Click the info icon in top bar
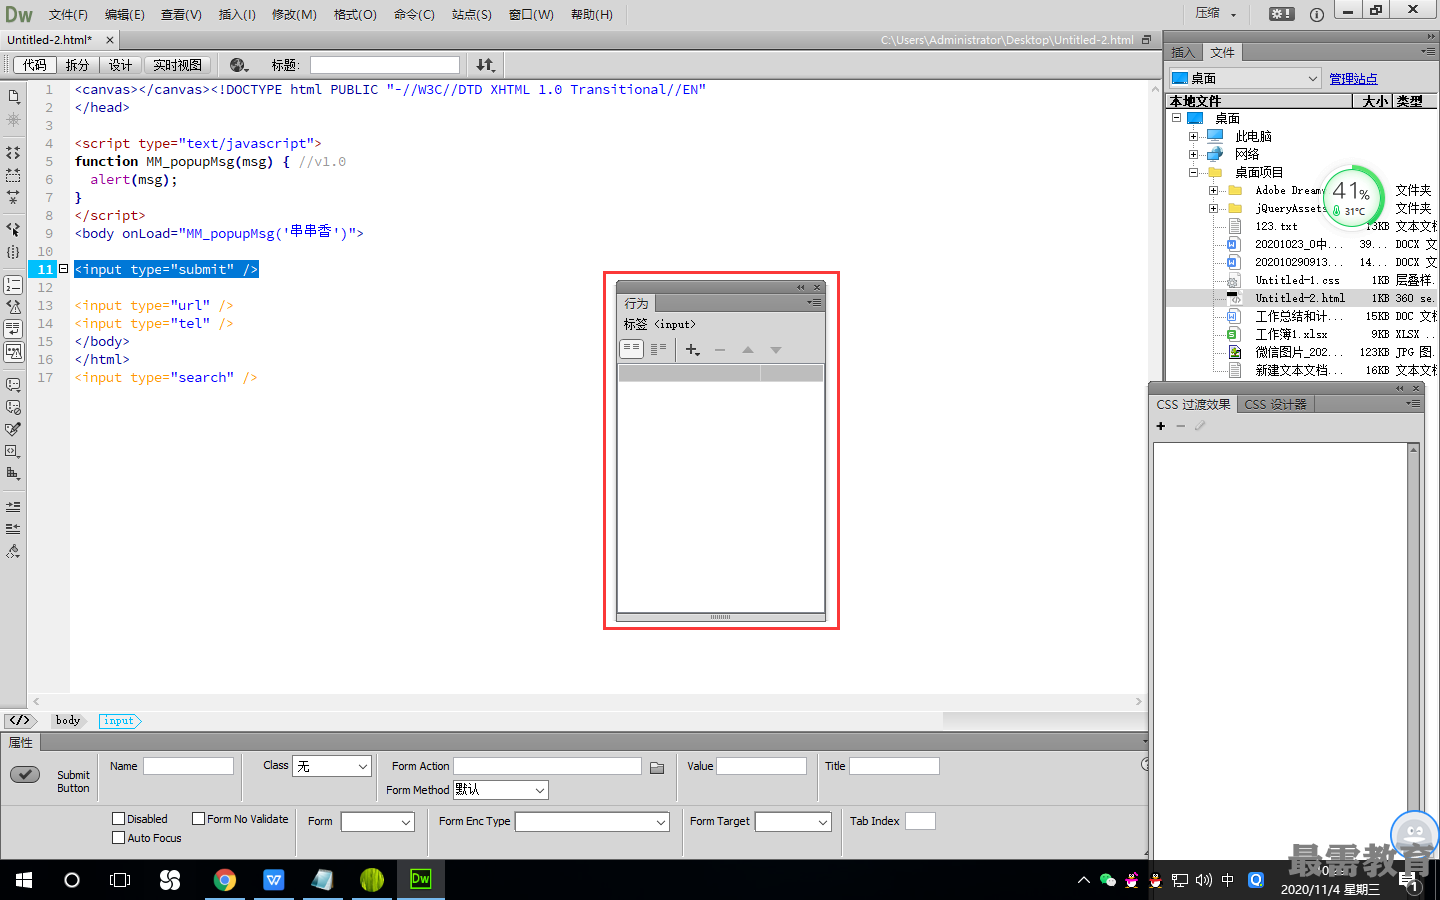Image resolution: width=1440 pixels, height=900 pixels. (x=1317, y=14)
